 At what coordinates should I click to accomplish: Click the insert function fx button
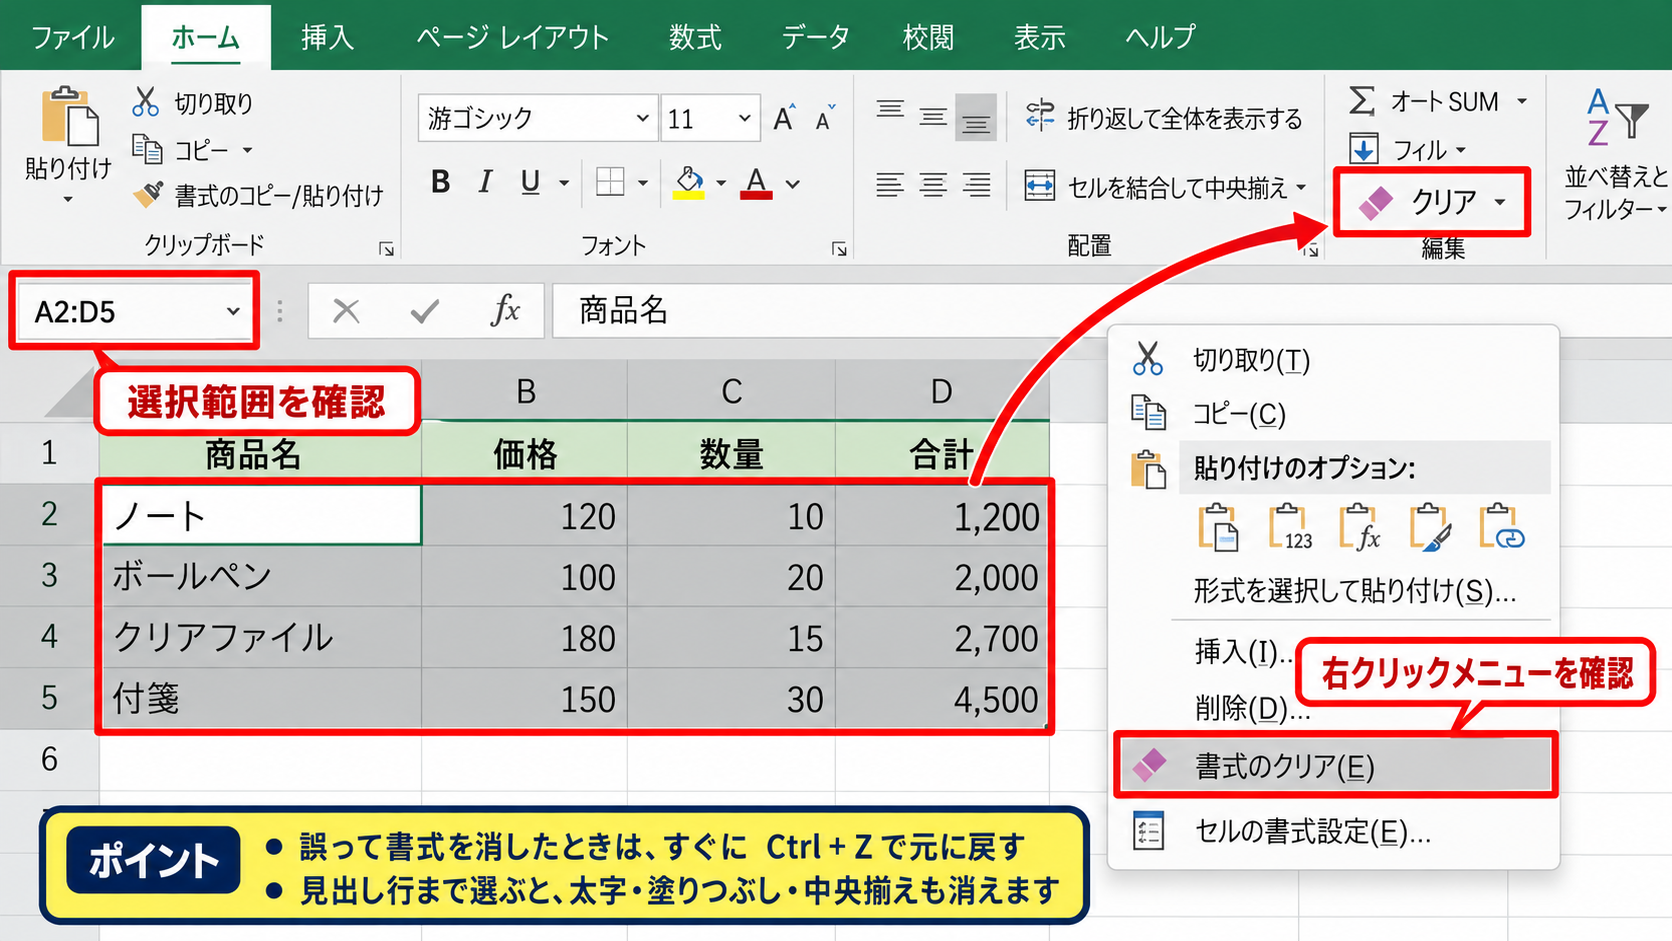point(506,310)
